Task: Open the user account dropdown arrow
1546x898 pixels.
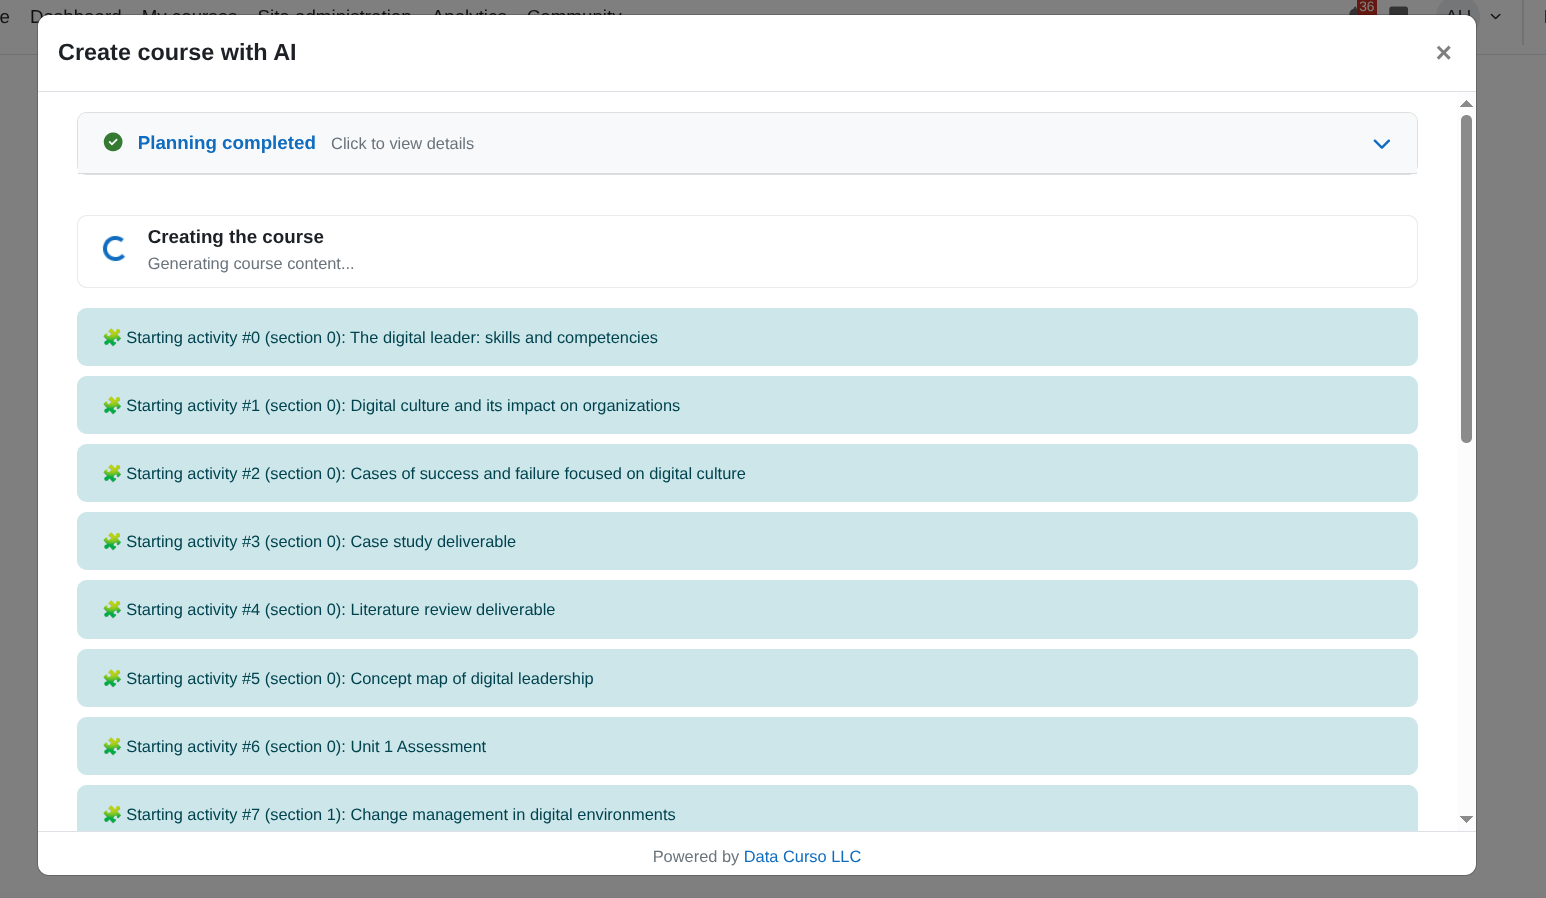Action: pos(1496,15)
